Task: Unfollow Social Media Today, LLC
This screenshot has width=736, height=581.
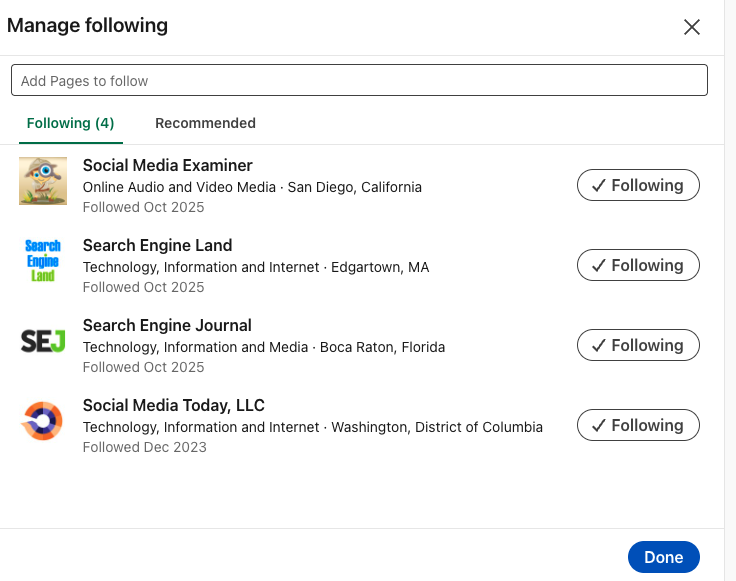Action: [638, 425]
